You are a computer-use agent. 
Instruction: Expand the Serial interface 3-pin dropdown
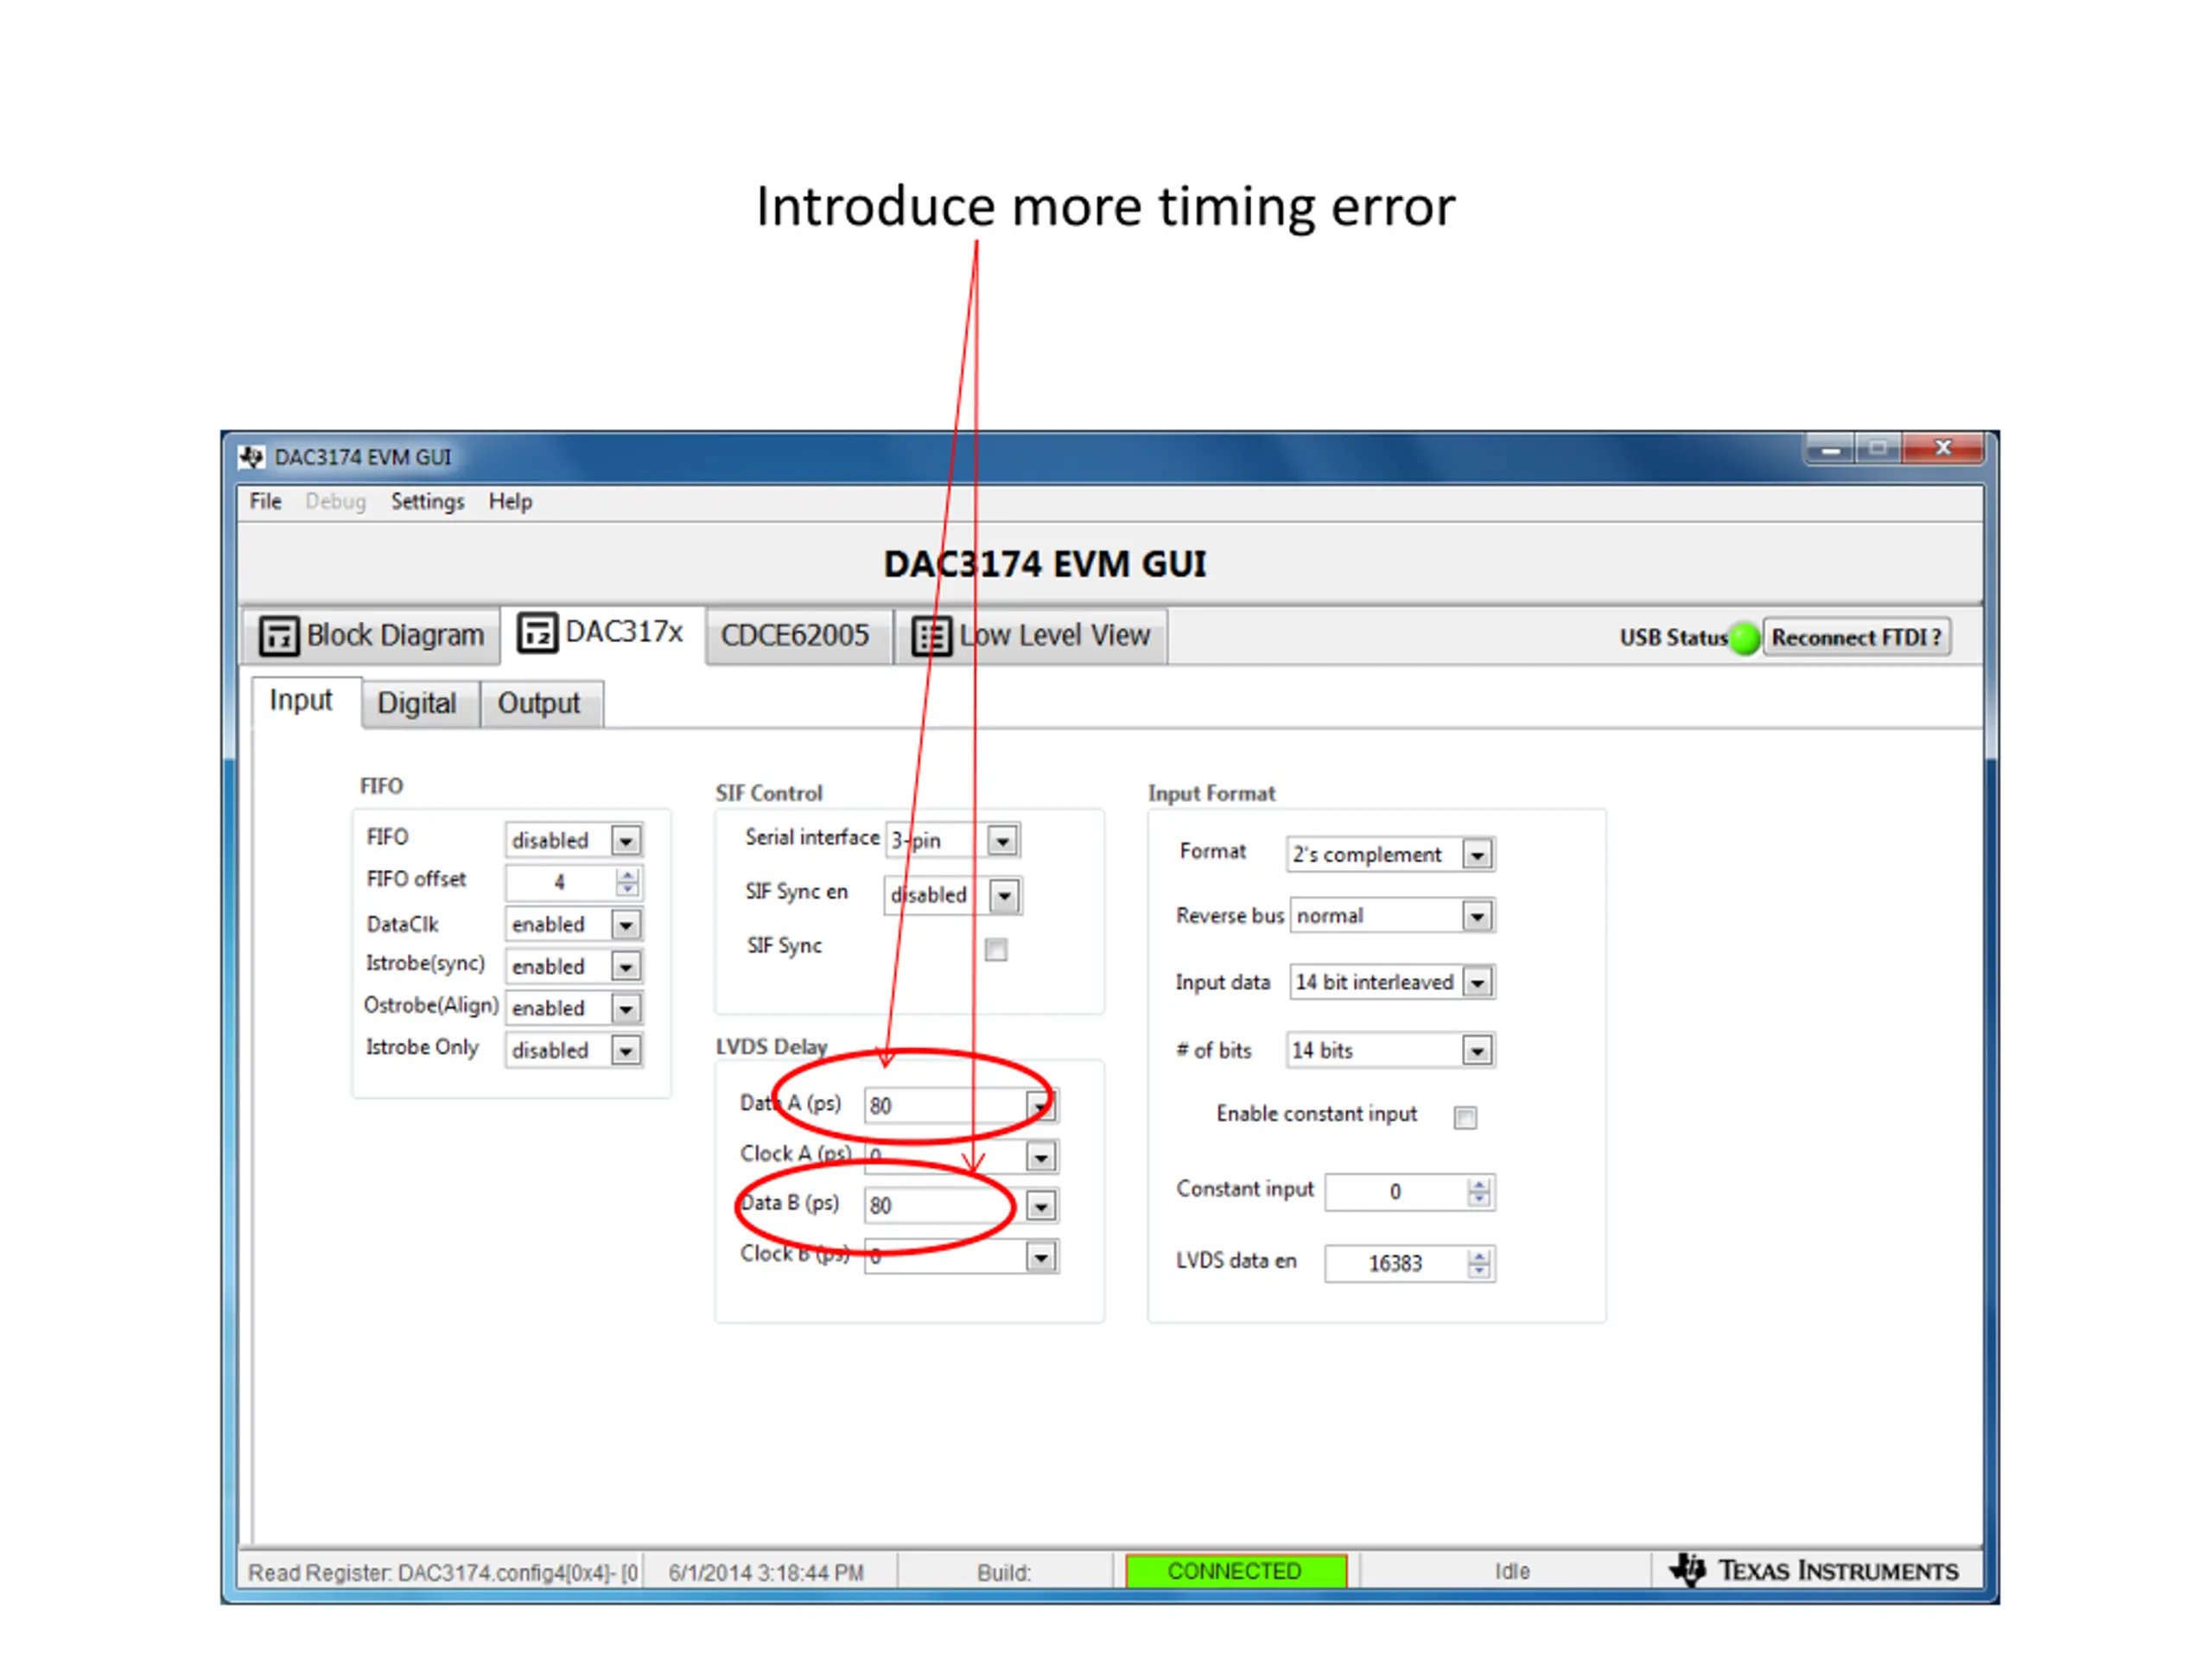1002,840
